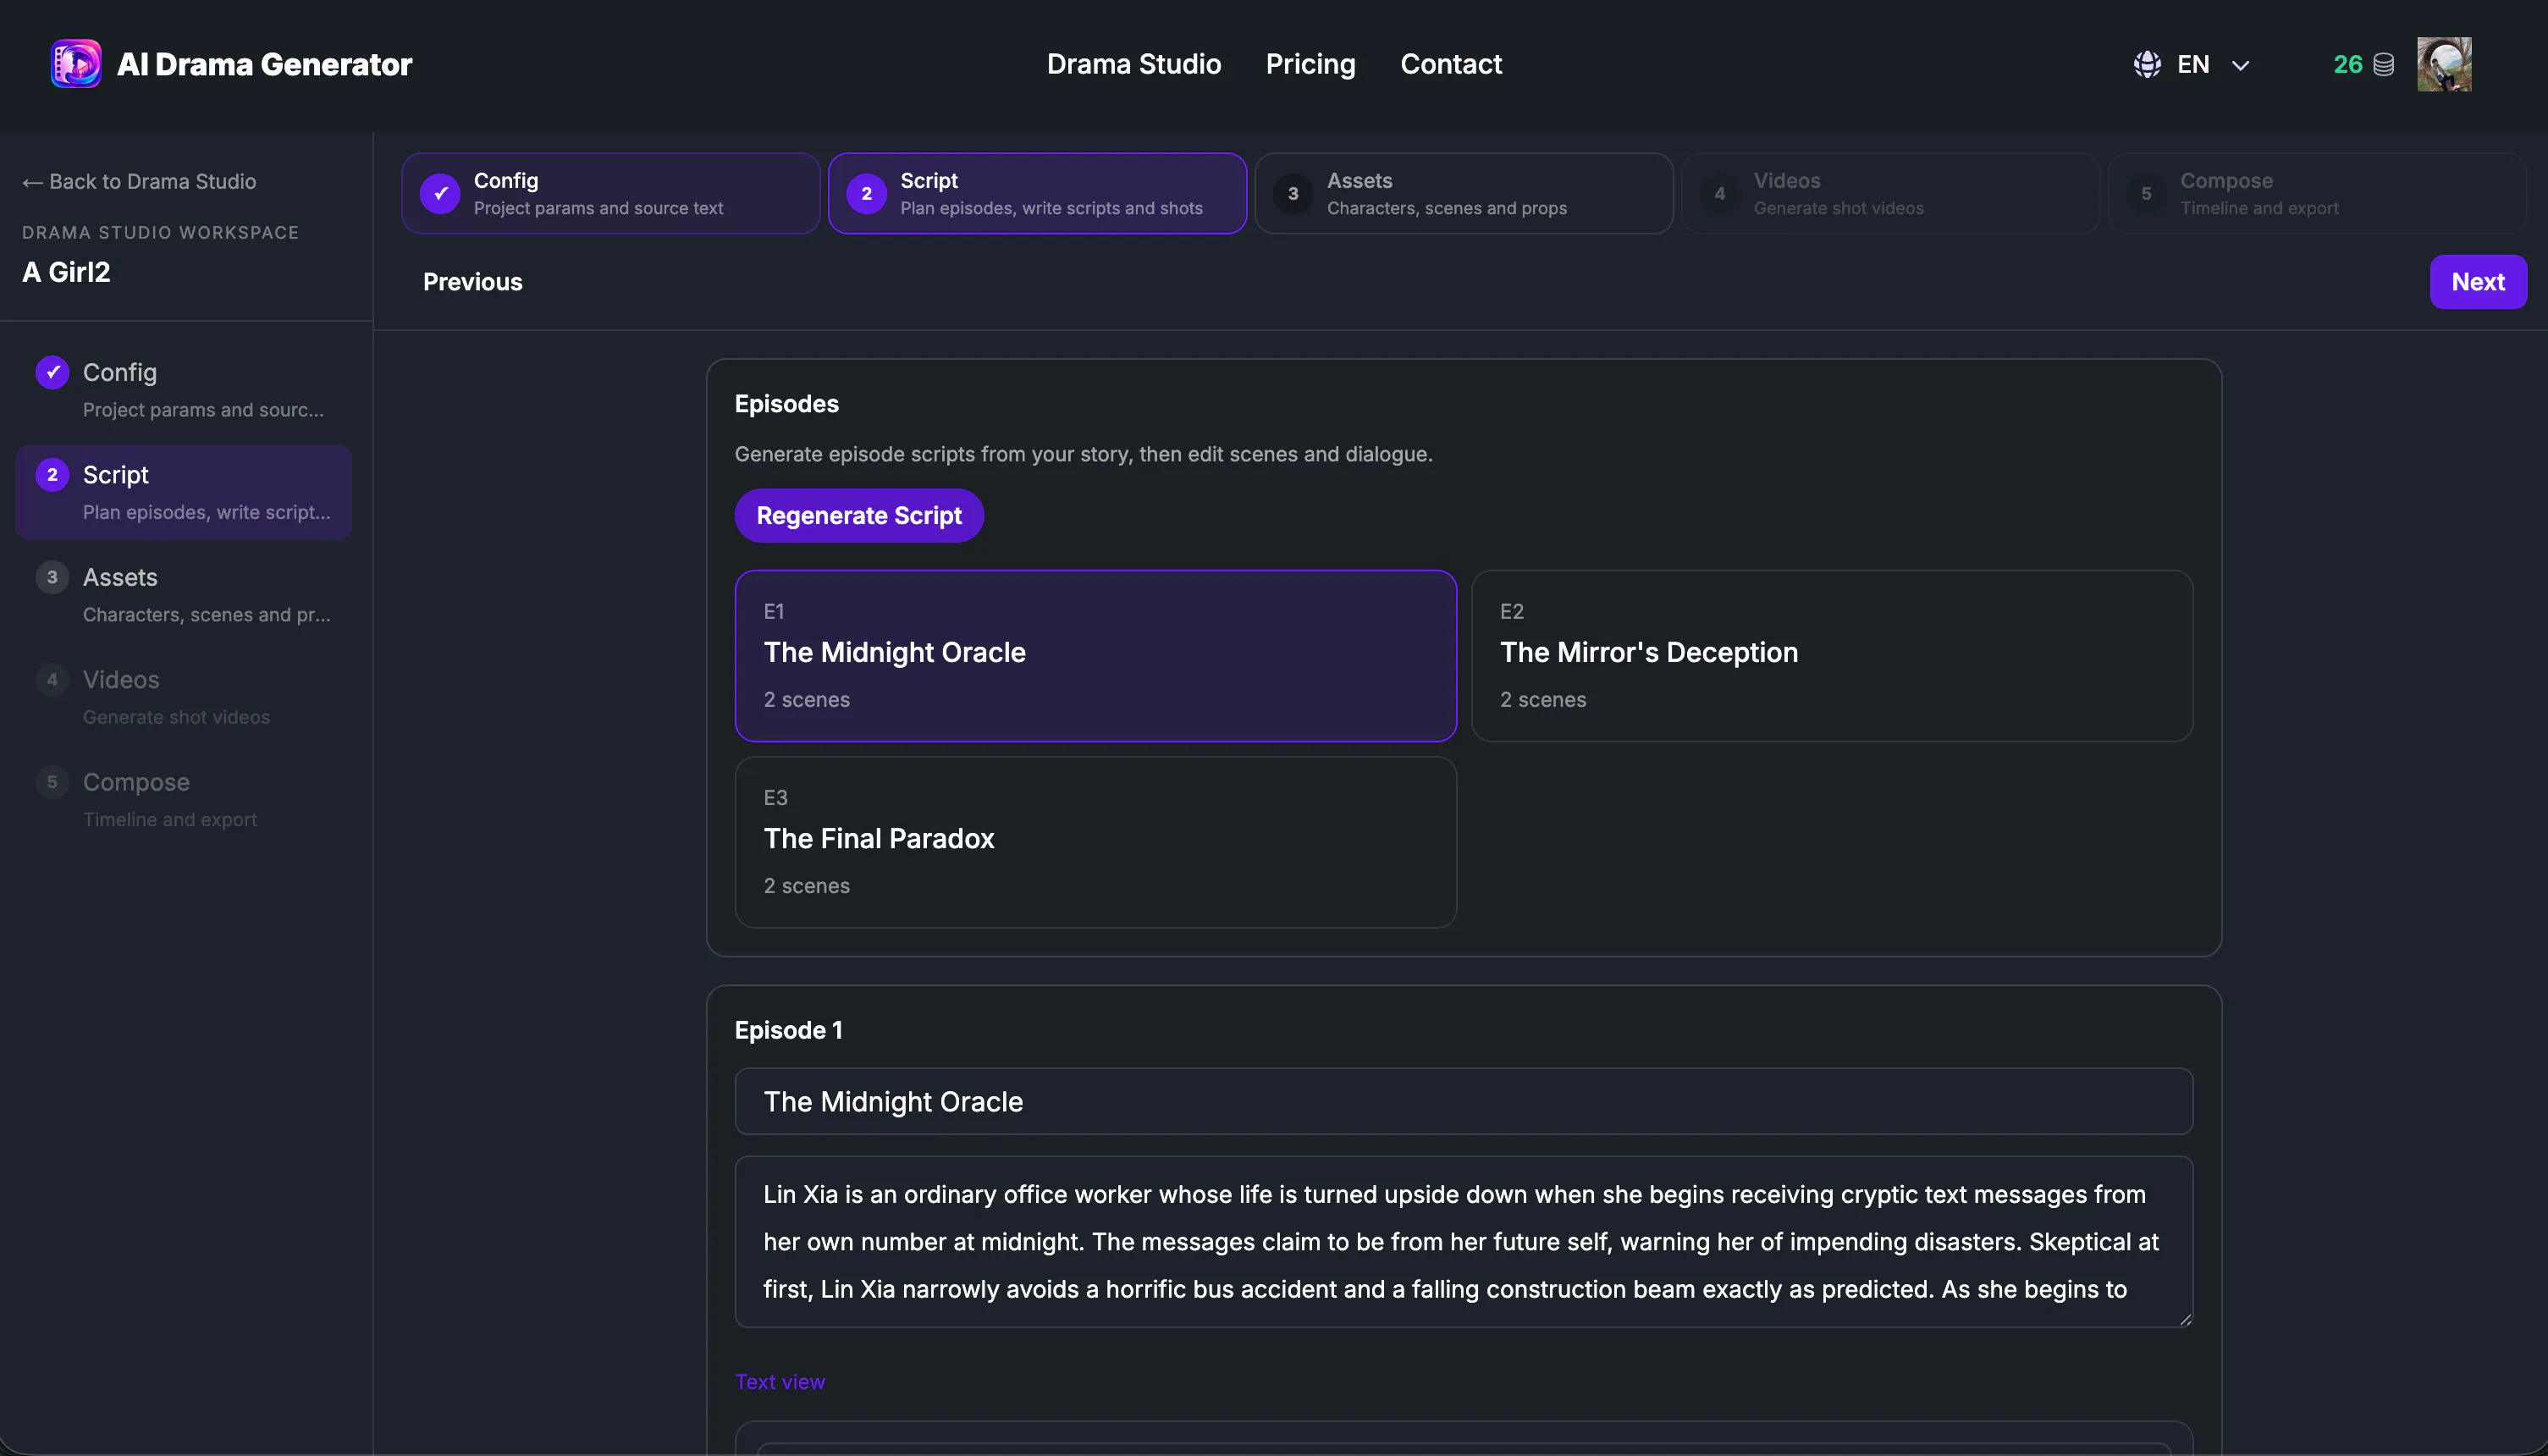Click the globe language icon
Viewport: 2548px width, 1456px height.
click(x=2147, y=64)
